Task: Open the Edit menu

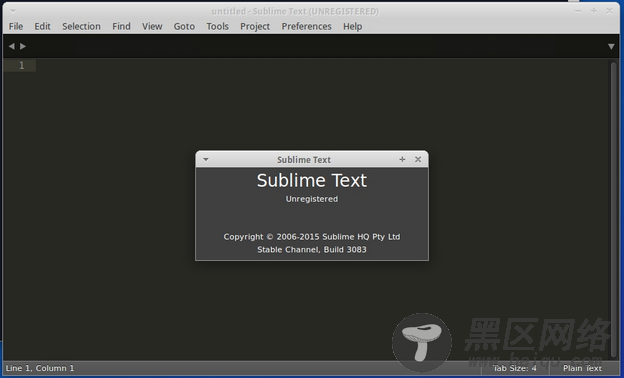Action: 42,26
